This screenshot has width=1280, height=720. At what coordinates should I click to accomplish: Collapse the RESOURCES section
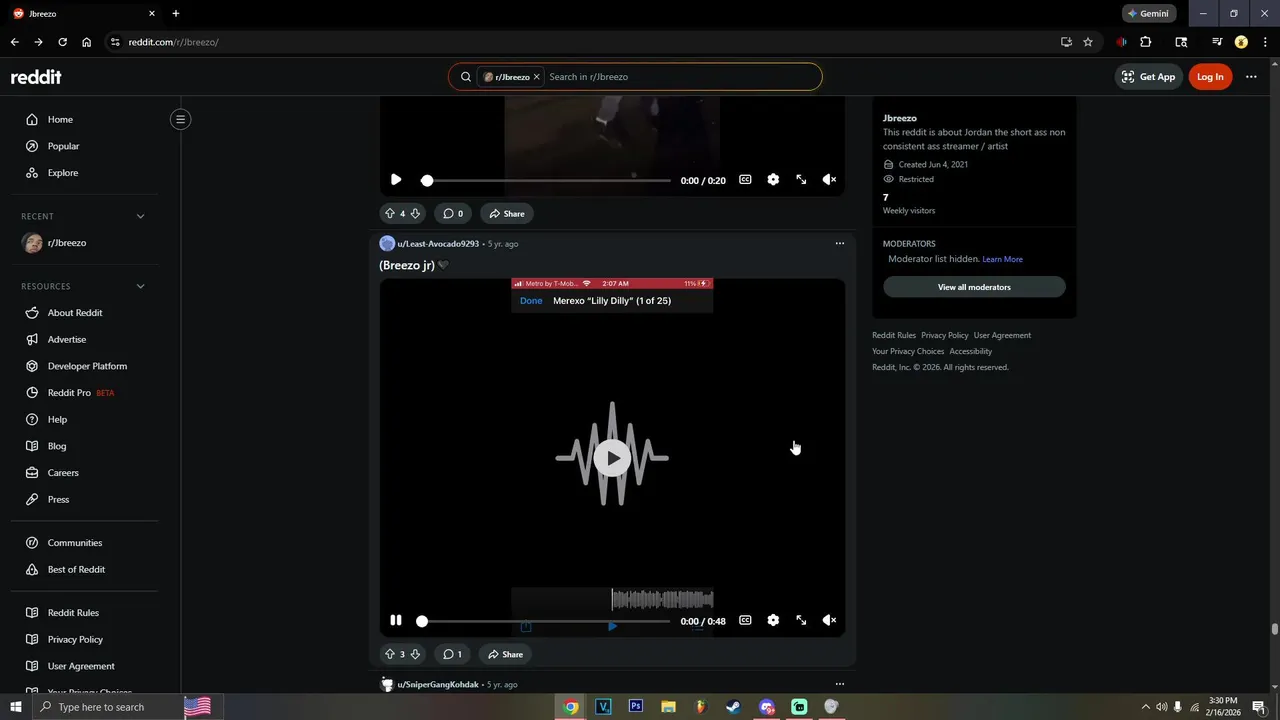[x=140, y=286]
